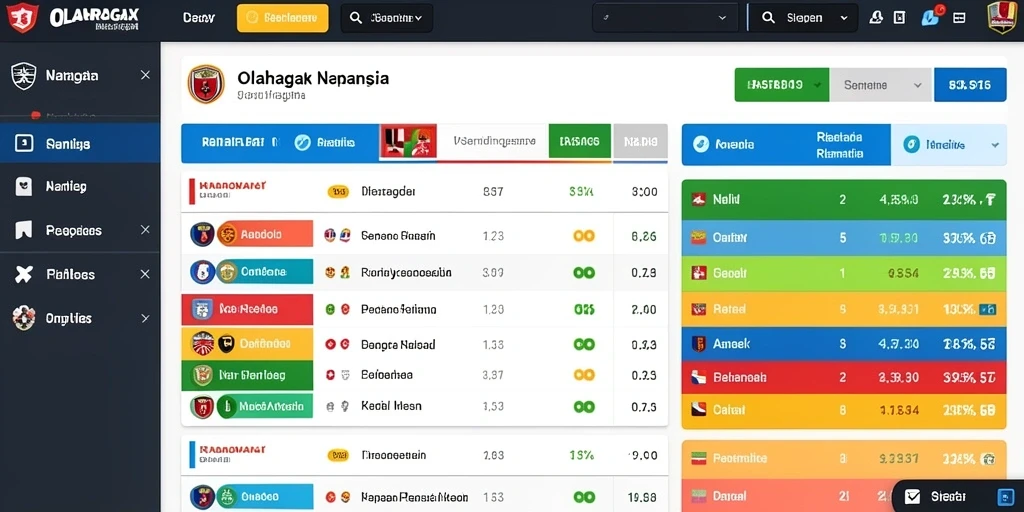
Task: Expand the Sleapen dropdown chevron
Action: click(844, 18)
